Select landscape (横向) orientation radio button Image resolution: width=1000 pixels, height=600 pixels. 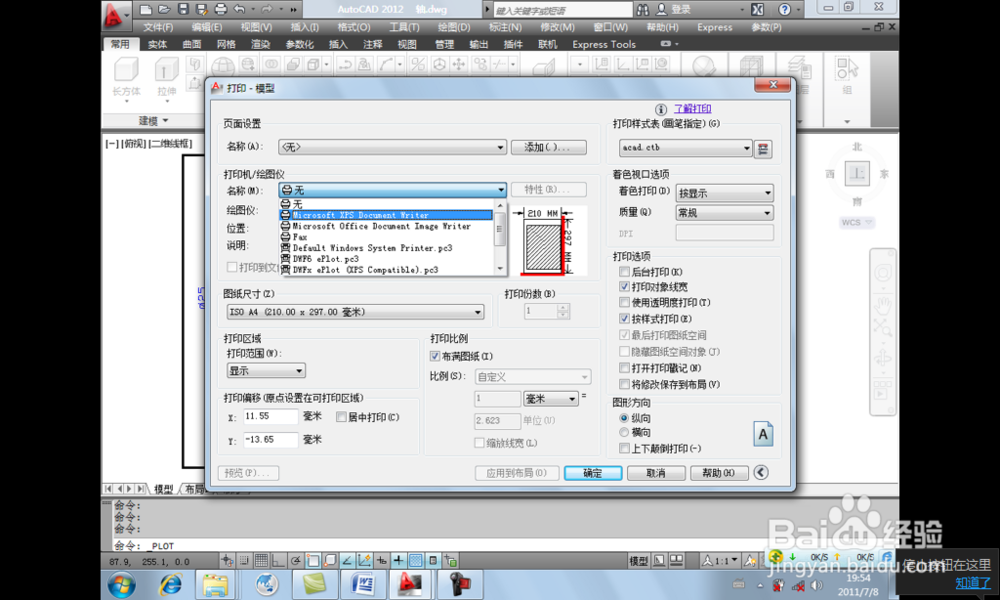click(x=624, y=432)
